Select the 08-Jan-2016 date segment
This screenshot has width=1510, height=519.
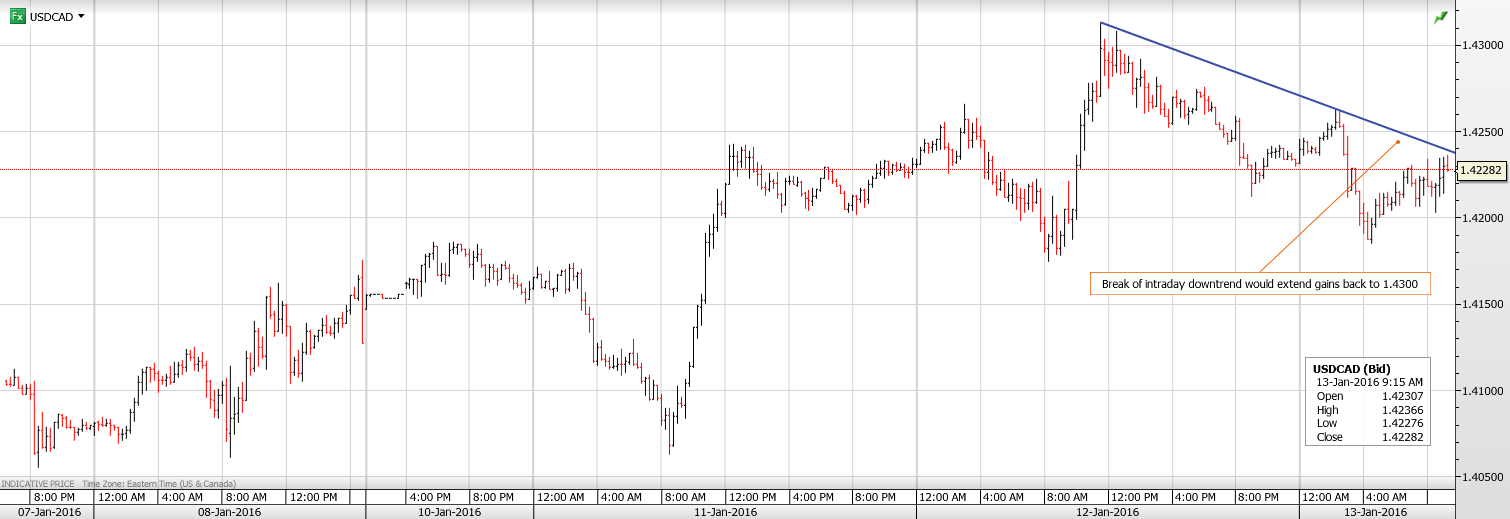(x=229, y=512)
